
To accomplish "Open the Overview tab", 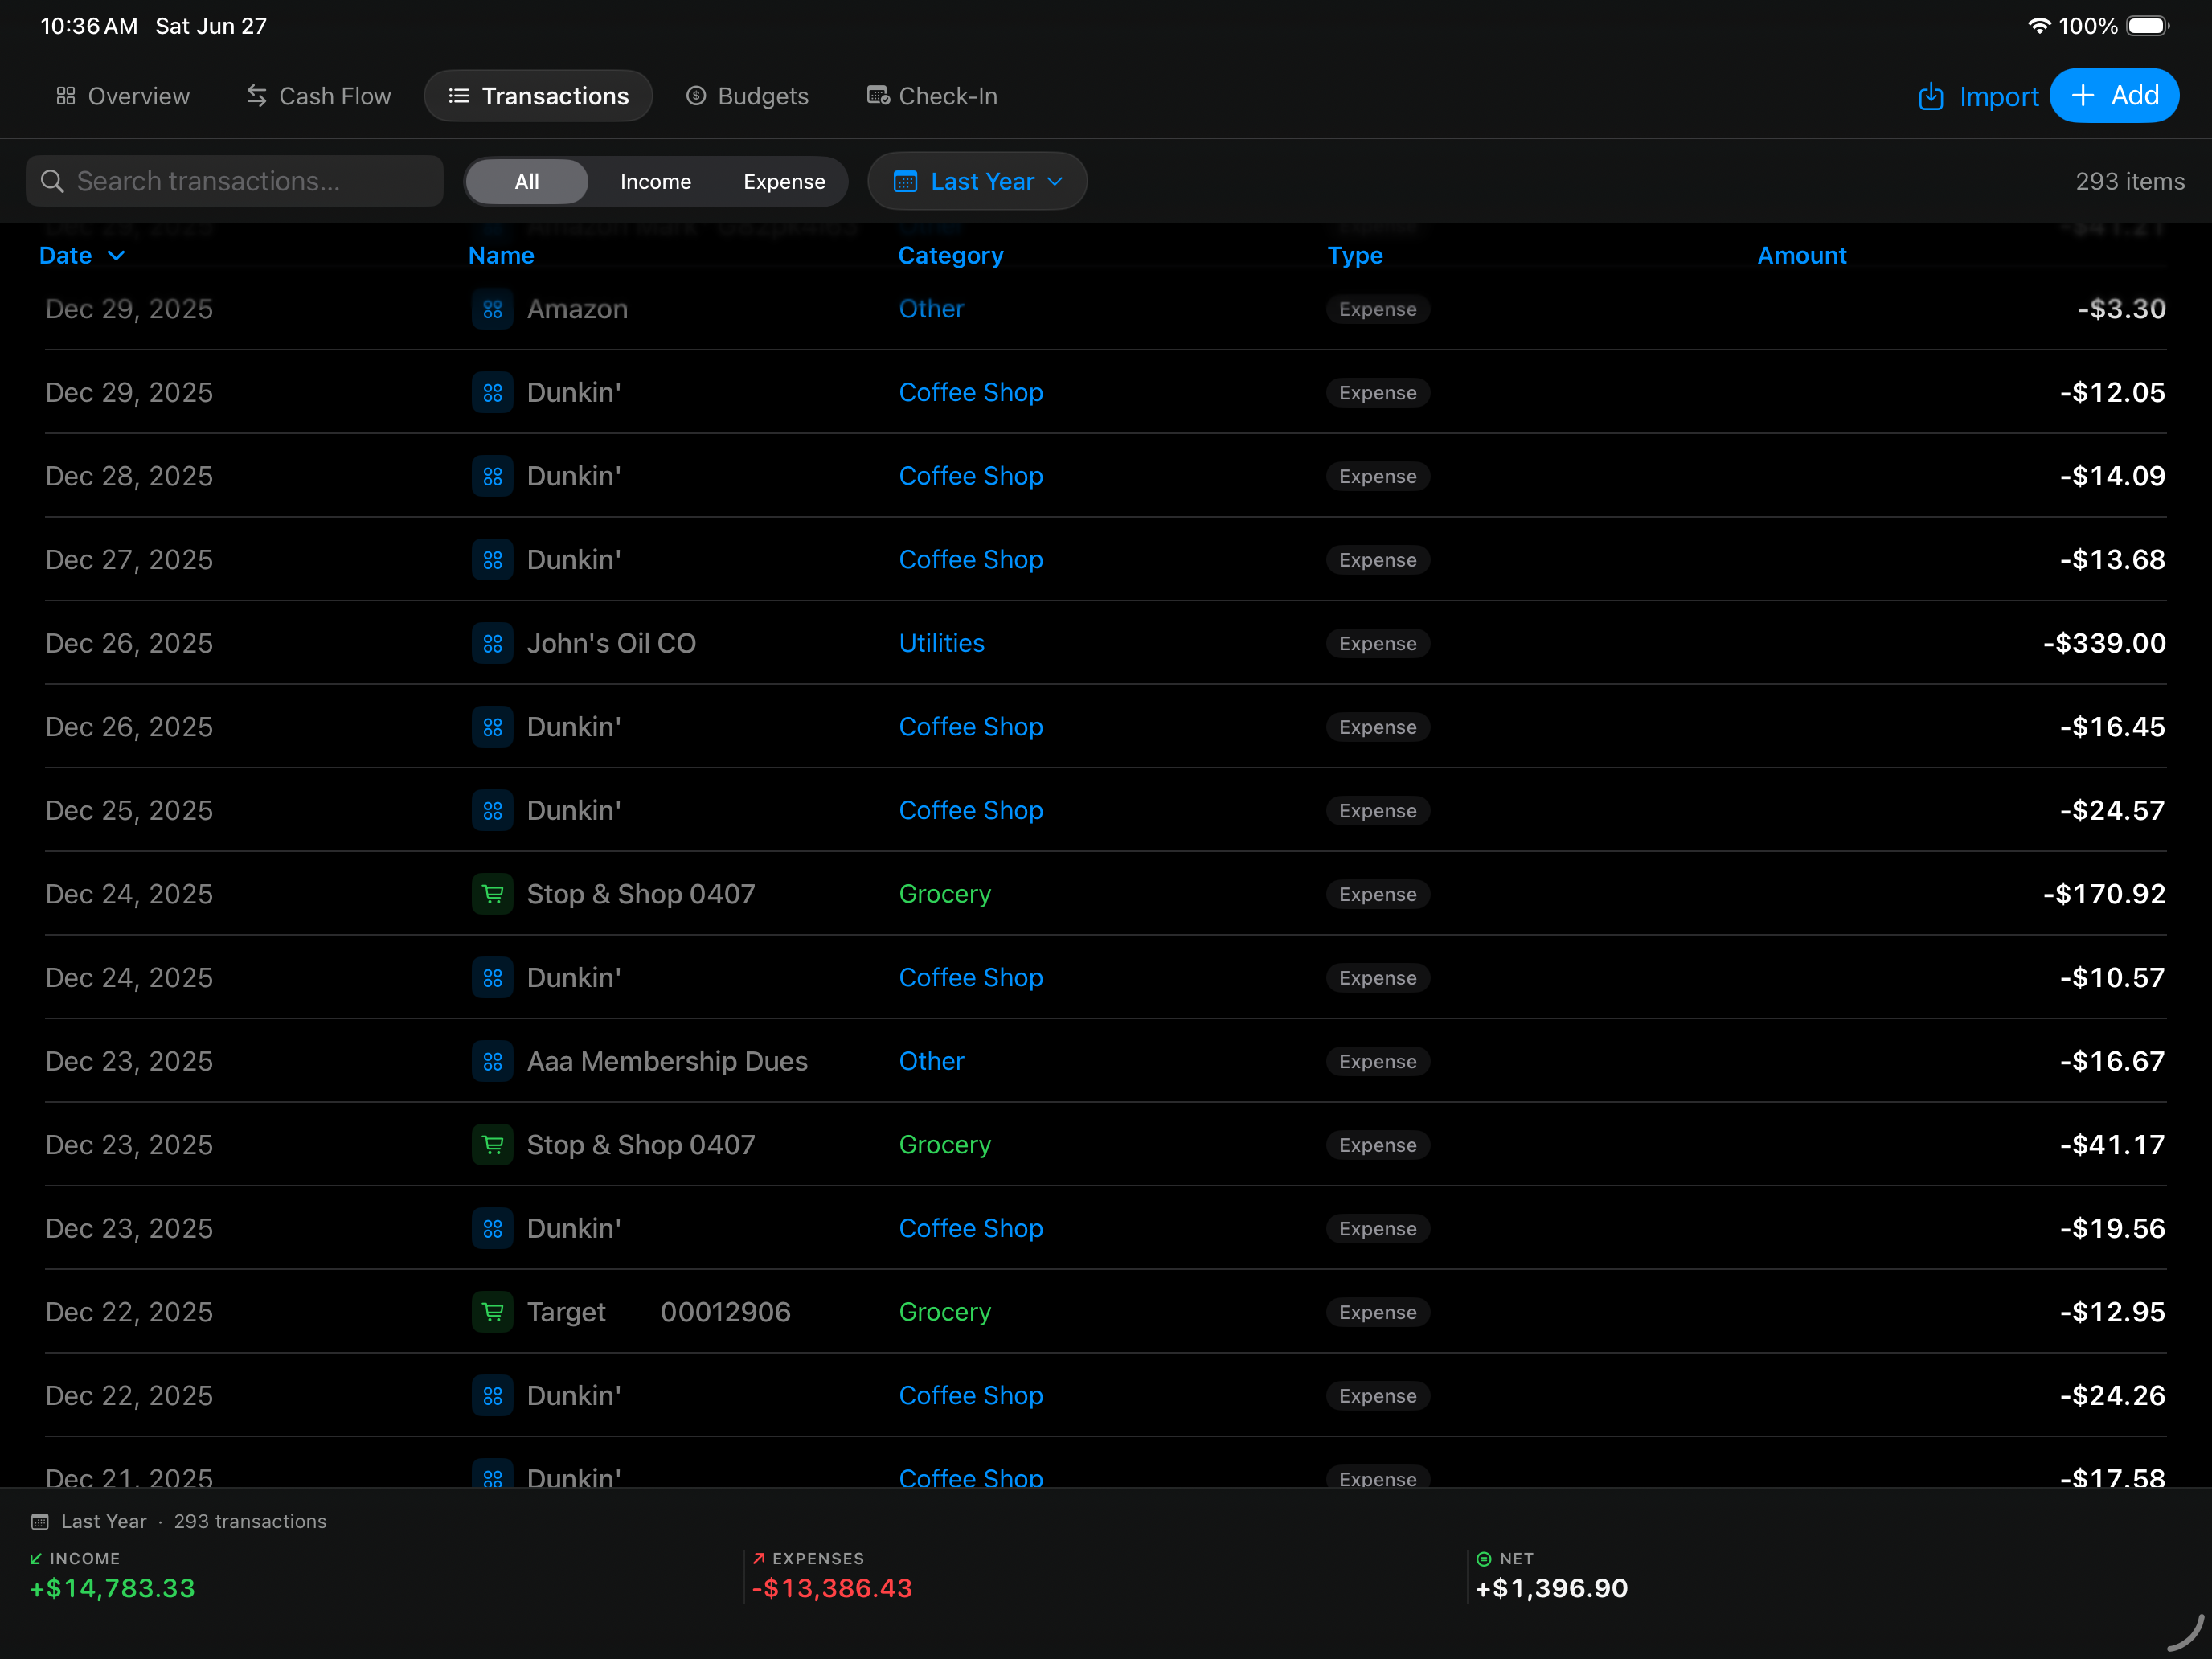I will point(123,96).
